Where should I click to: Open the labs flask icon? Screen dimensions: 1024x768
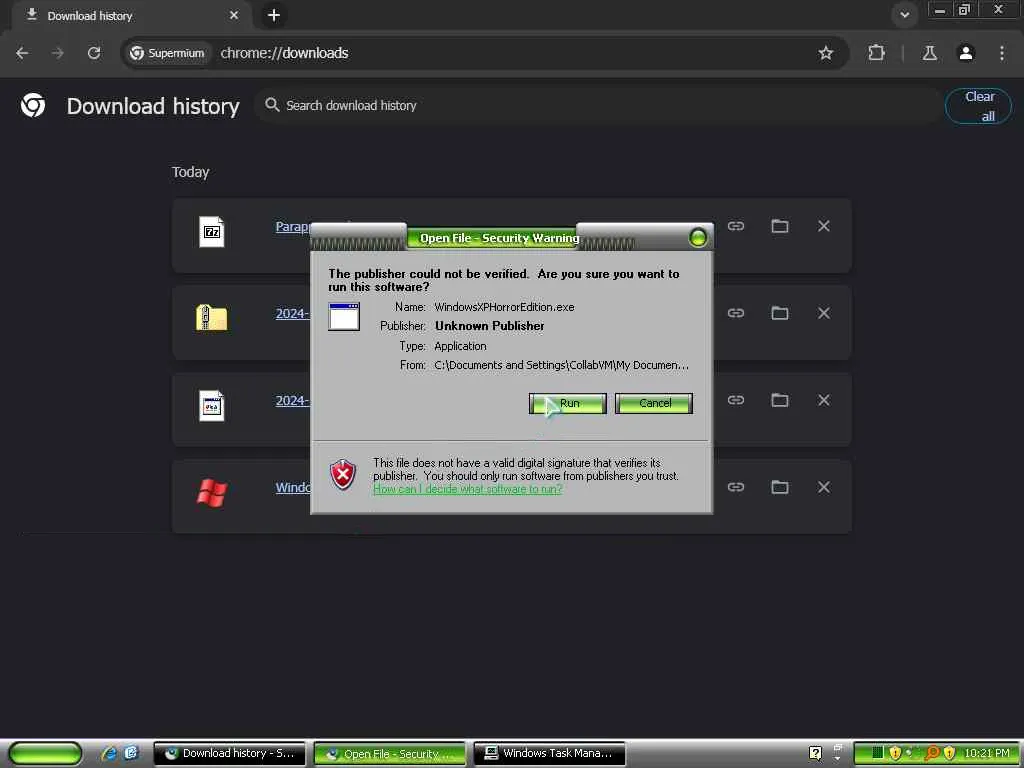929,53
